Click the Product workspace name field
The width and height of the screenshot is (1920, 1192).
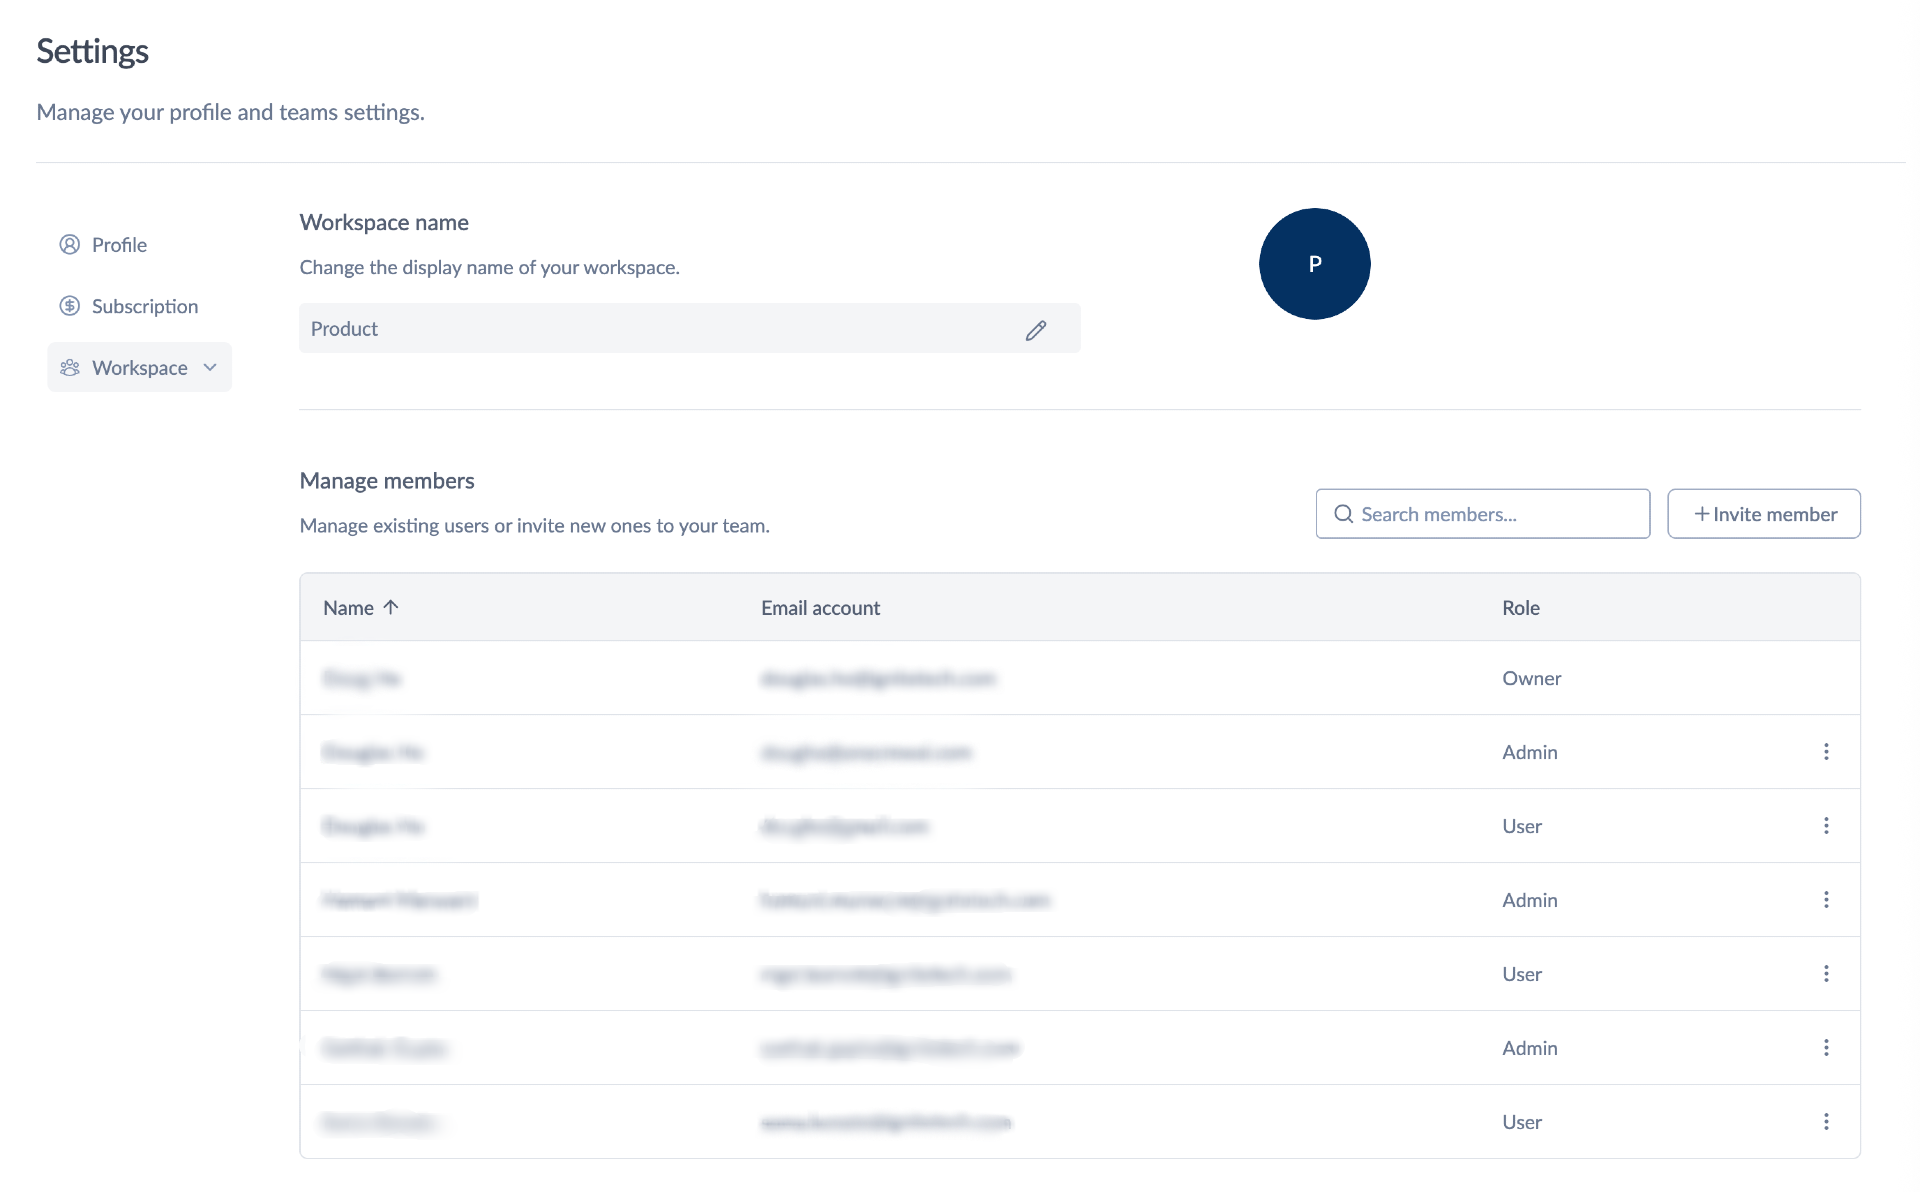[x=689, y=328]
